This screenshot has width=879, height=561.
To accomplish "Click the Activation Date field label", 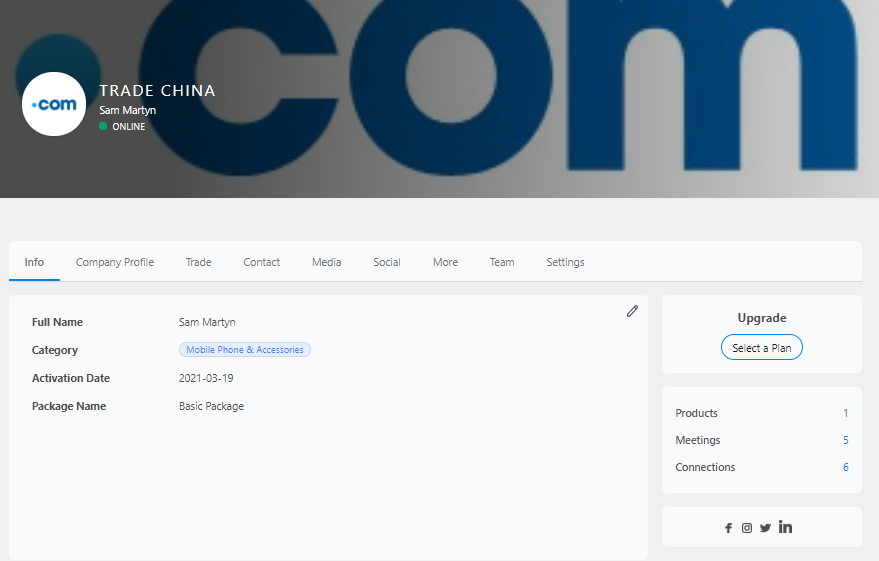I will (71, 378).
